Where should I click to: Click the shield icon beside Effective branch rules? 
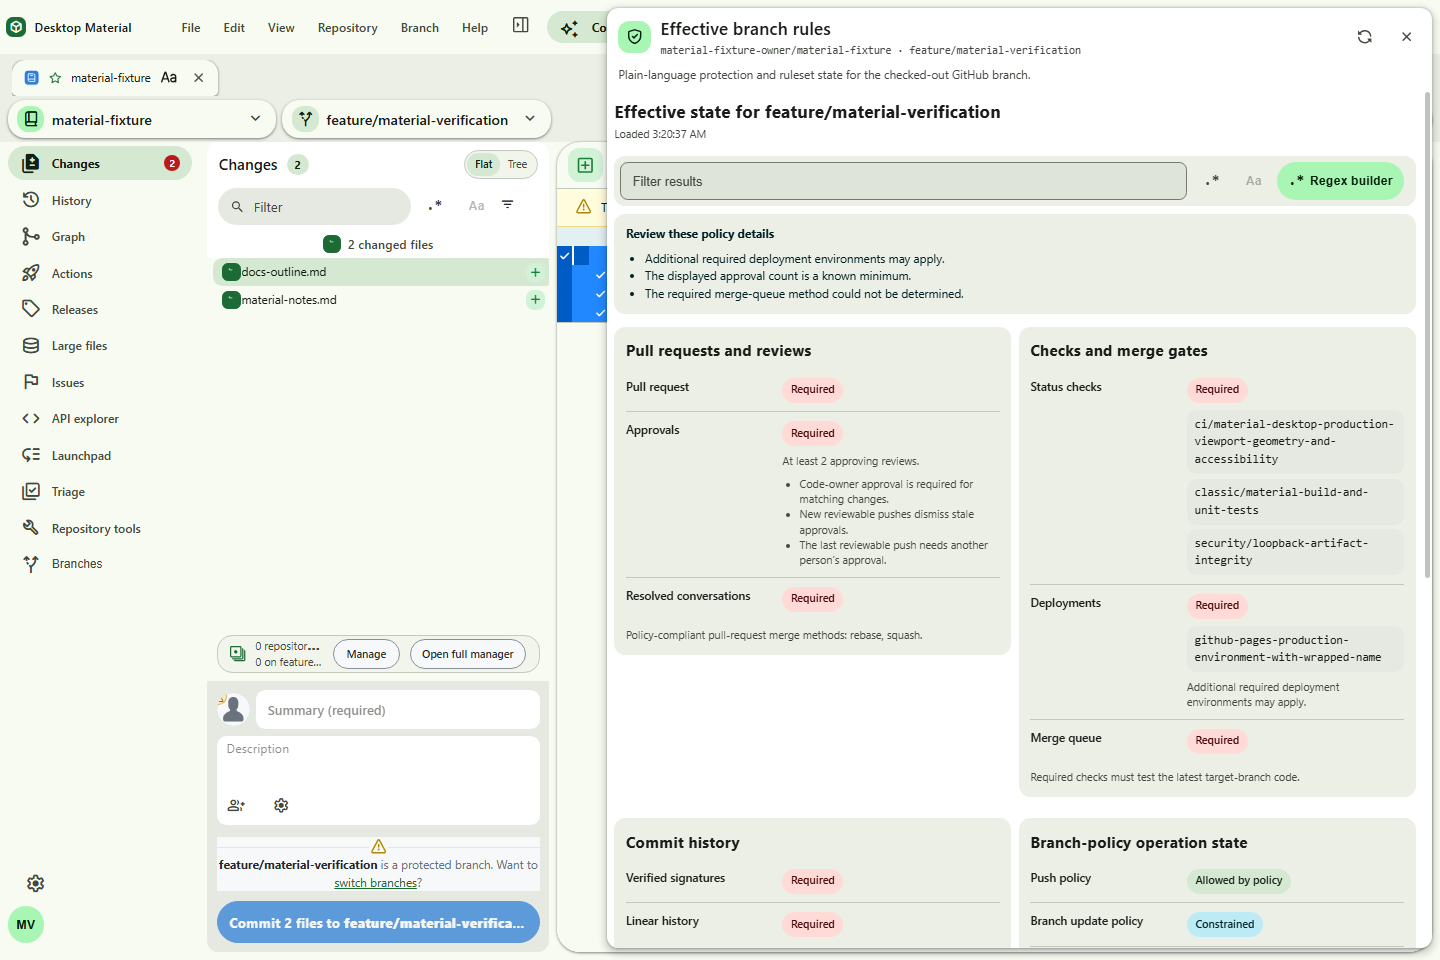coord(634,37)
